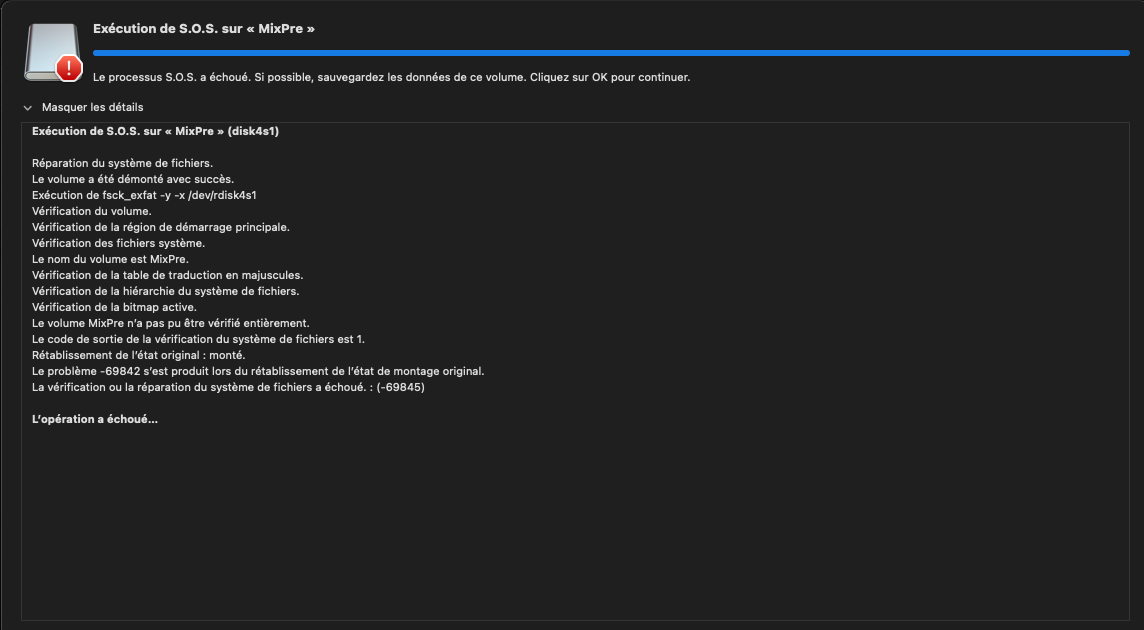Screen dimensions: 1144x630
Task: Click the bold "L'opération a échoué…" text
Action: pos(95,419)
